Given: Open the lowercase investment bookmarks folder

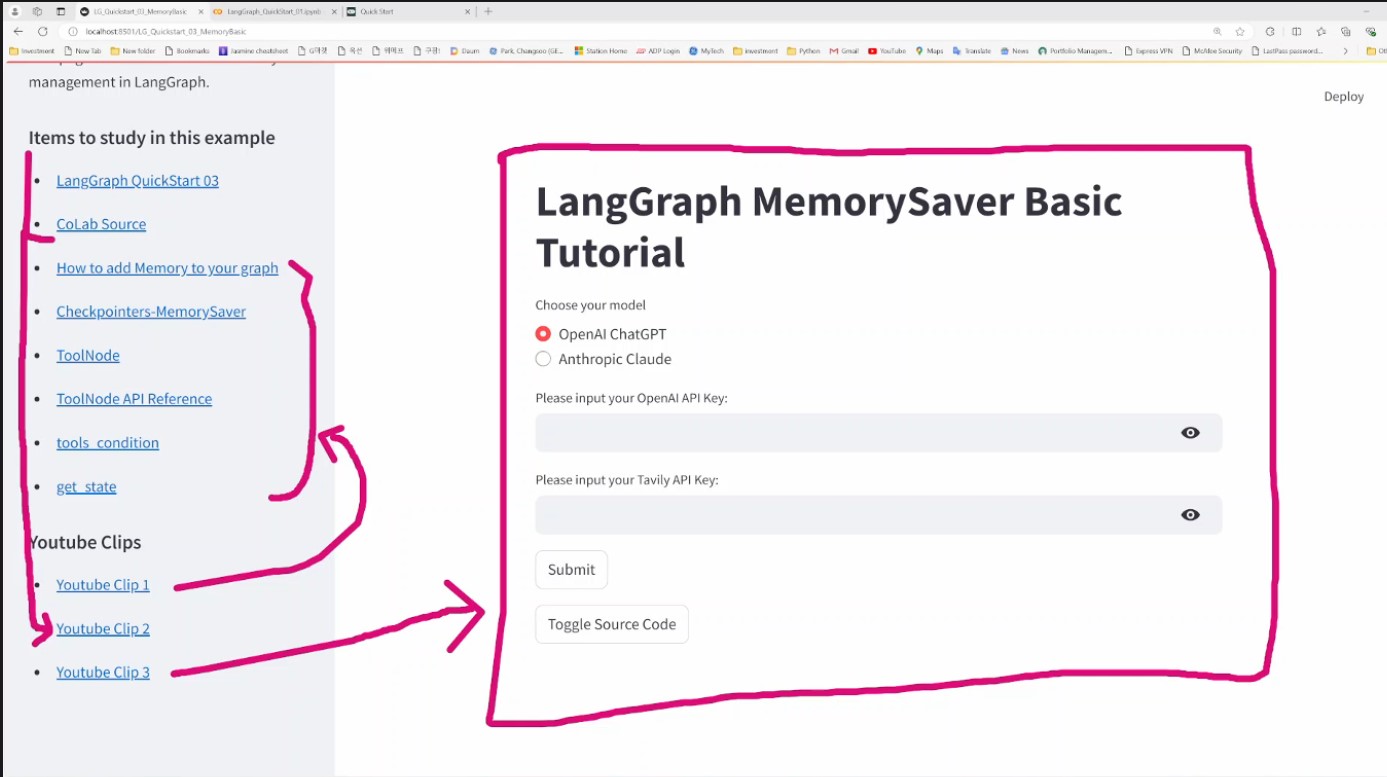Looking at the screenshot, I should tap(755, 50).
